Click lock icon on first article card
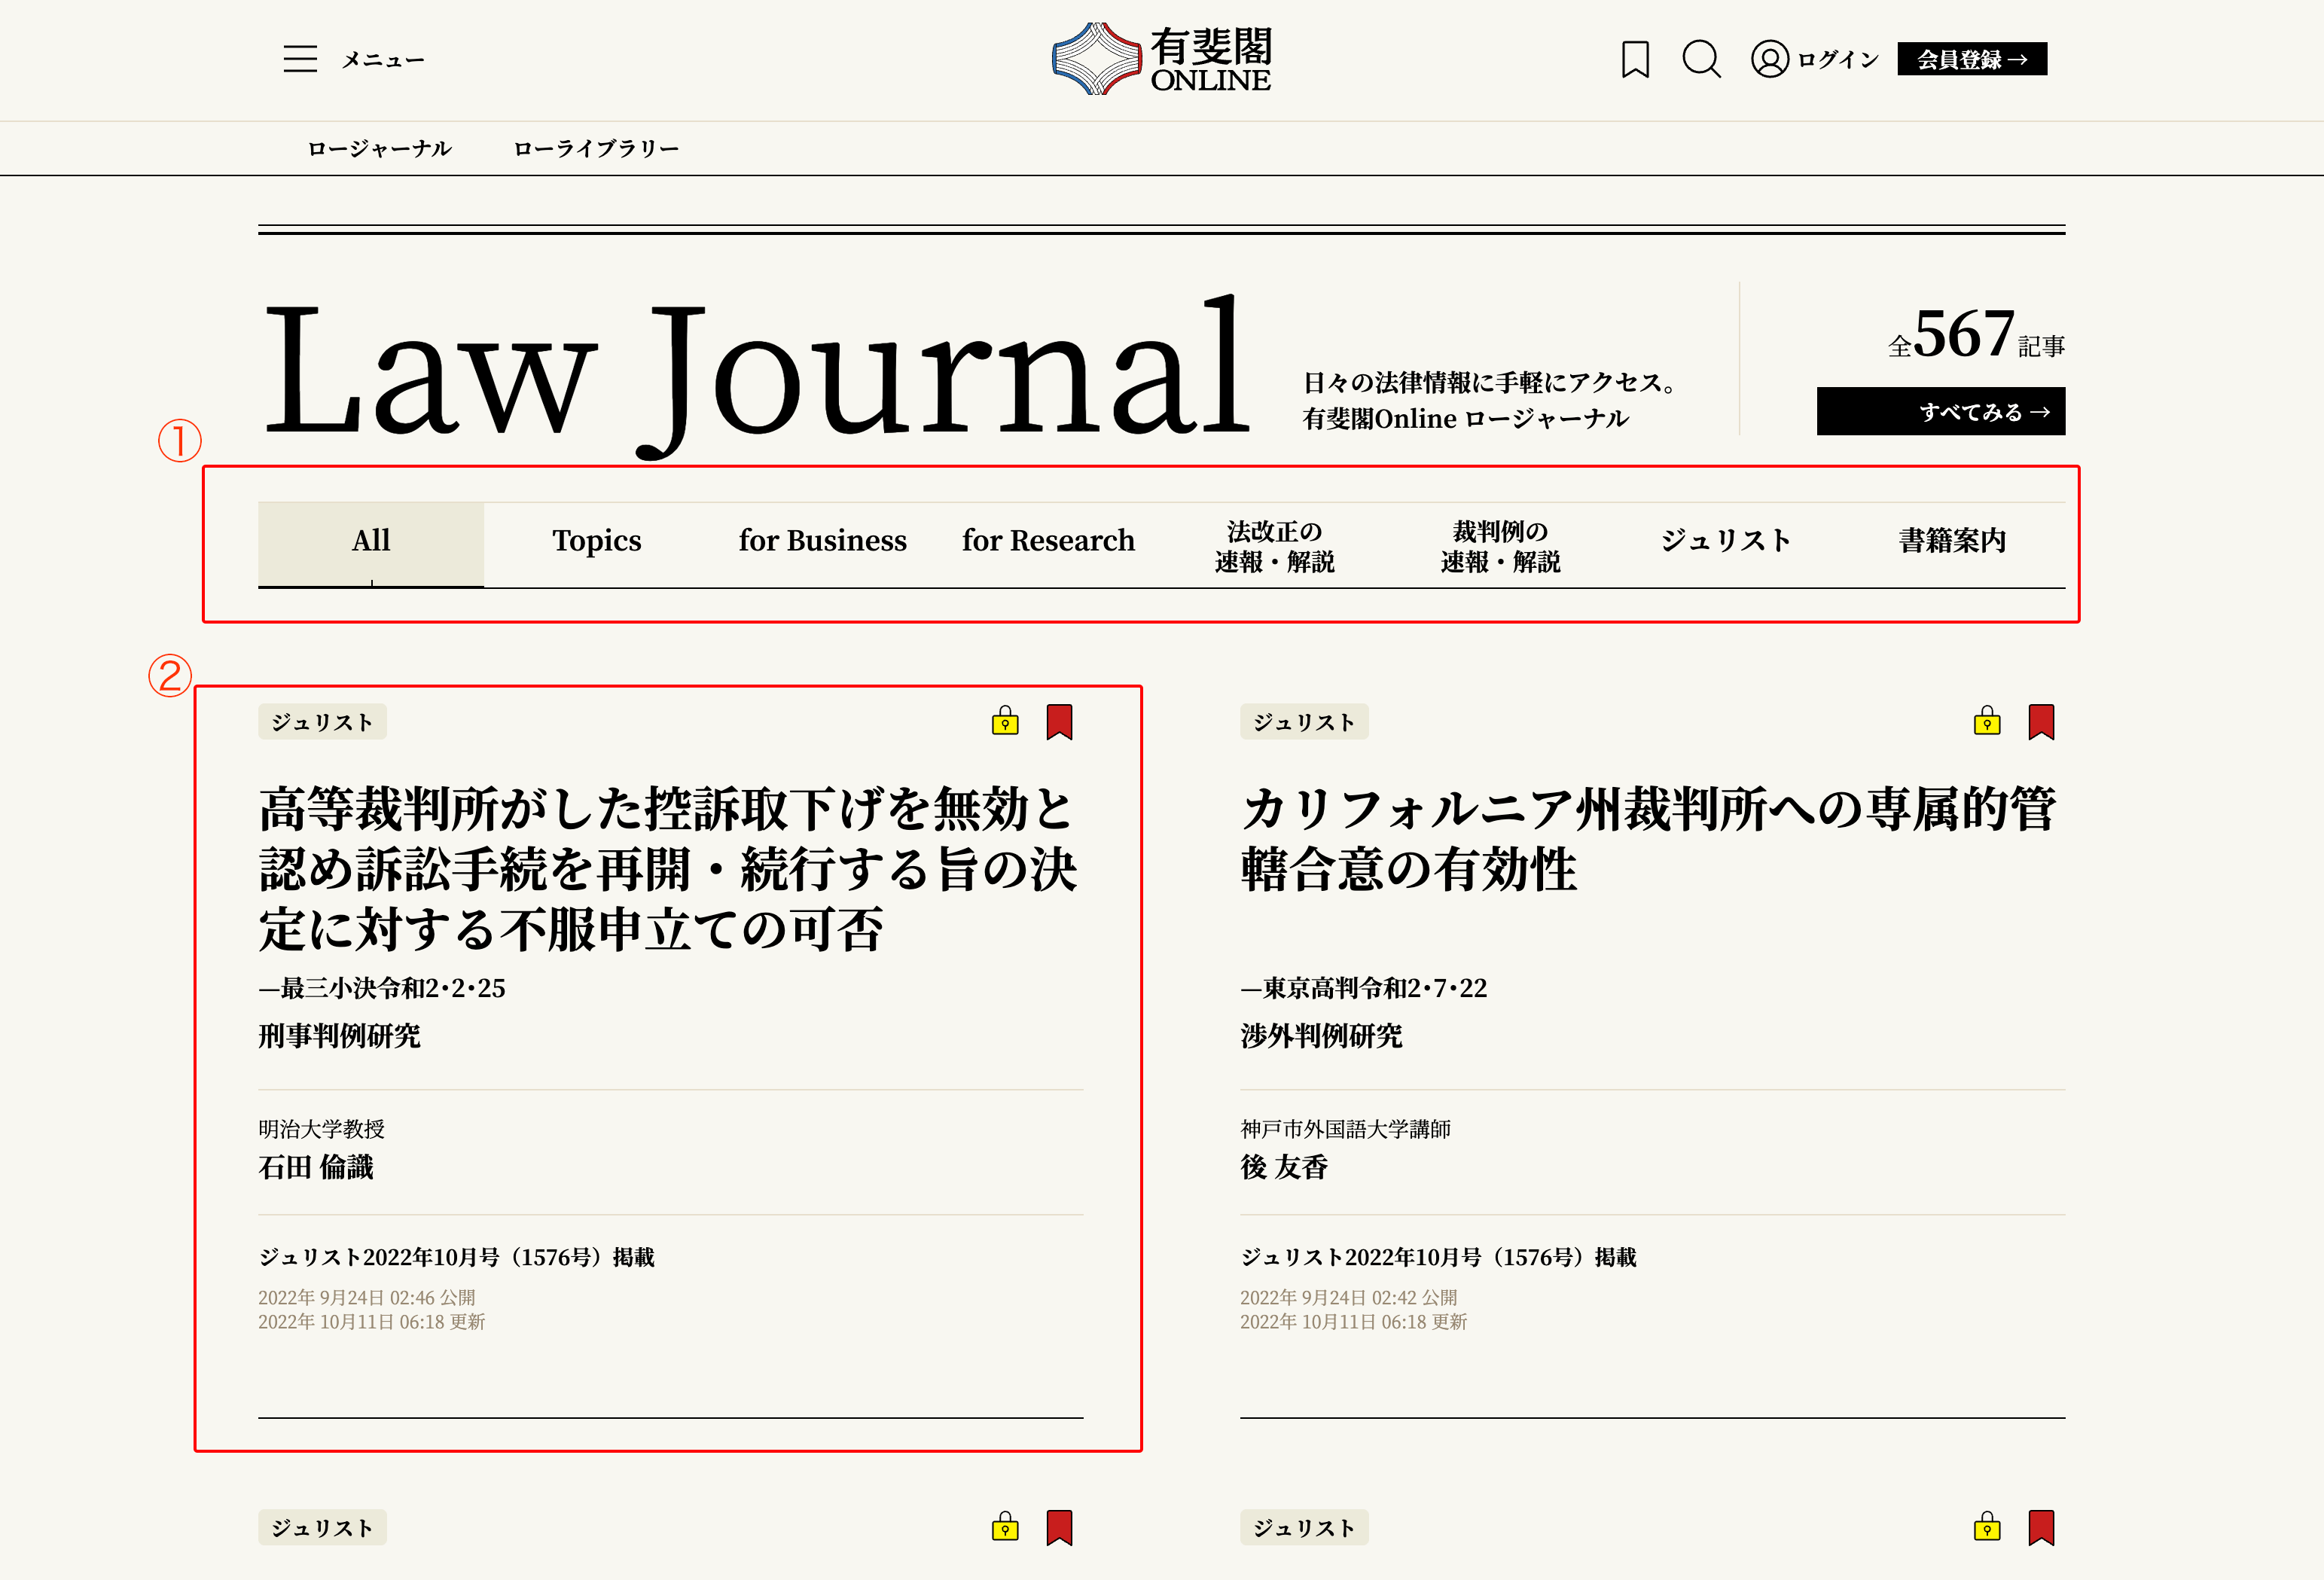 pos(1005,721)
